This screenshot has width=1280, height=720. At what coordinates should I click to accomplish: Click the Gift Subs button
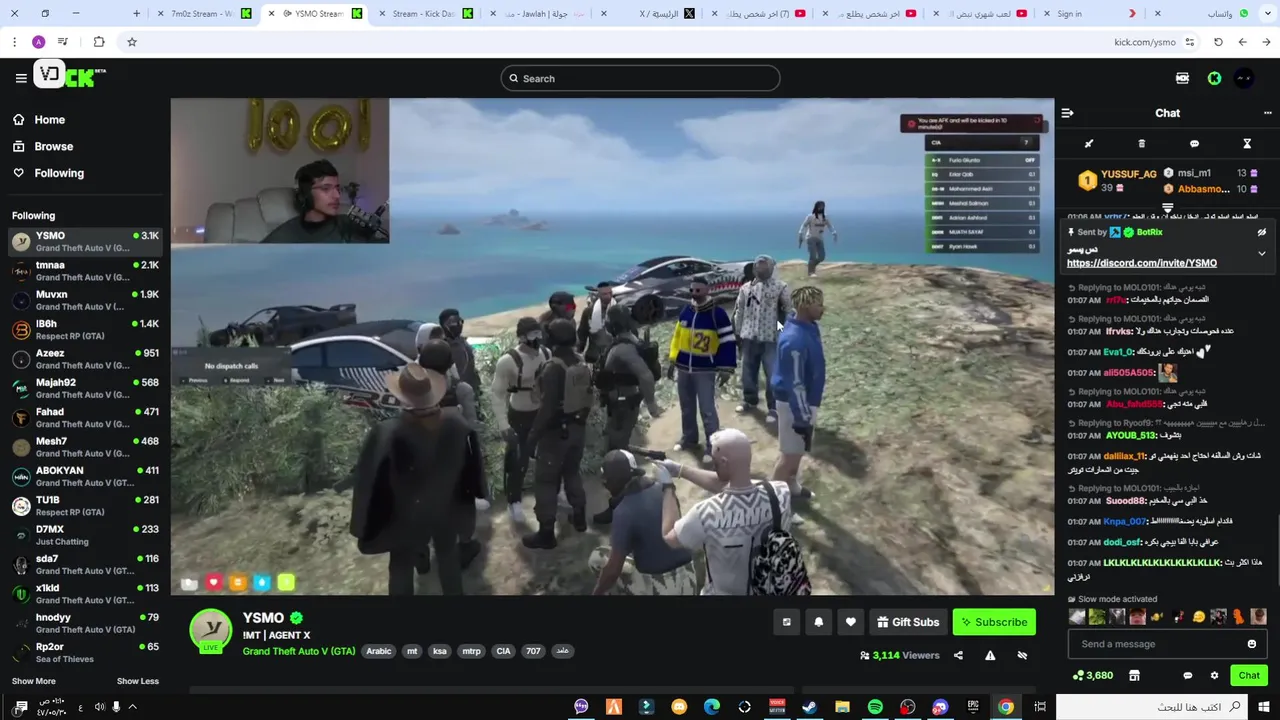click(907, 622)
